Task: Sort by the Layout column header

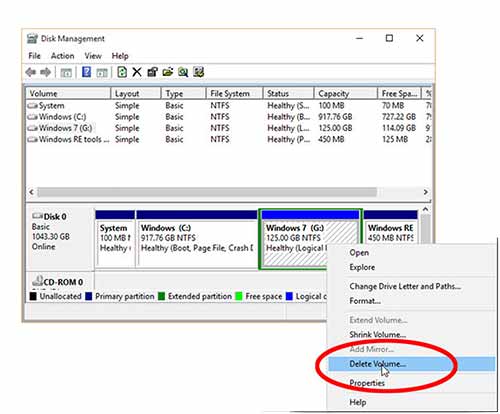Action: pyautogui.click(x=136, y=93)
